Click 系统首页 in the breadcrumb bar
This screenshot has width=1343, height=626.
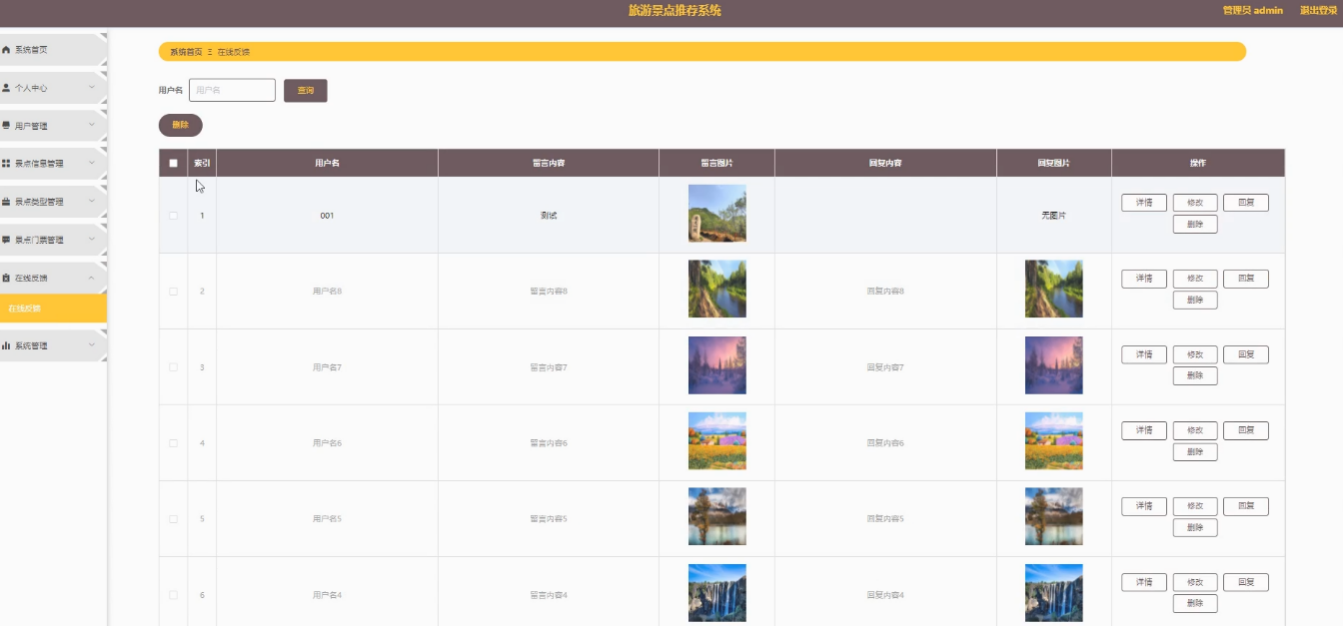(x=186, y=52)
